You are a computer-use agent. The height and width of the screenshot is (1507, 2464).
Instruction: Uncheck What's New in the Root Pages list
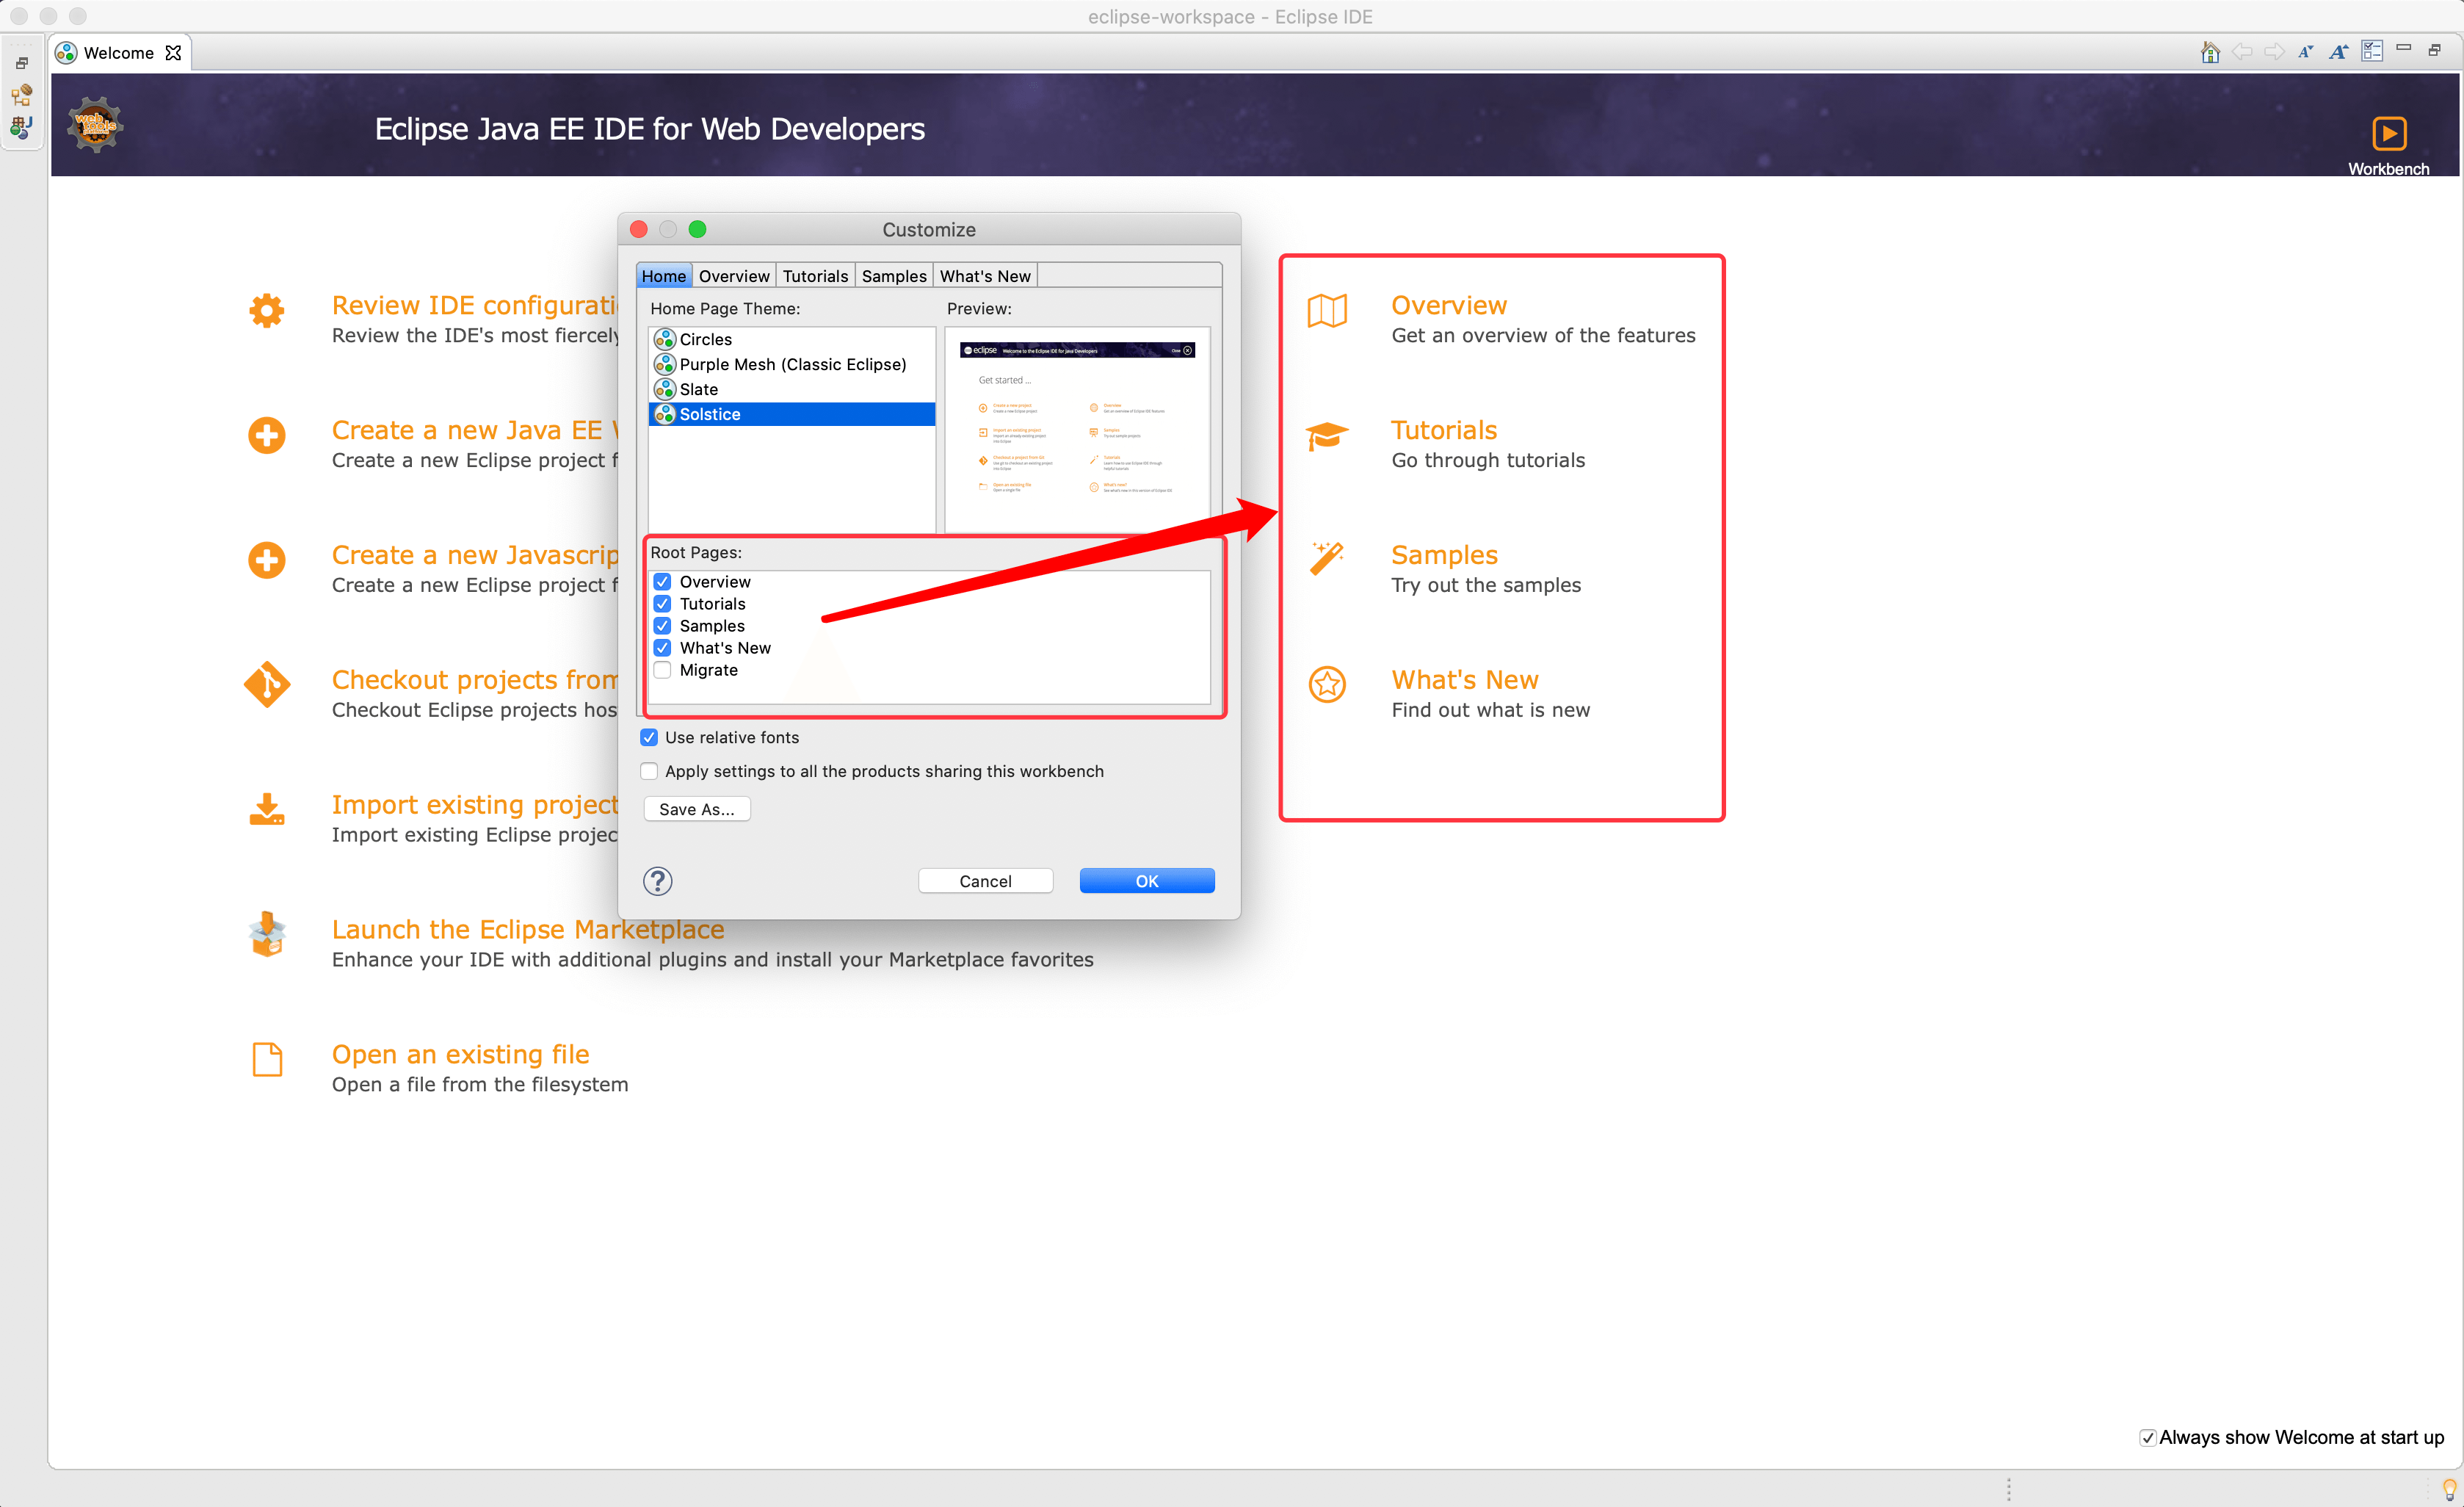coord(662,647)
